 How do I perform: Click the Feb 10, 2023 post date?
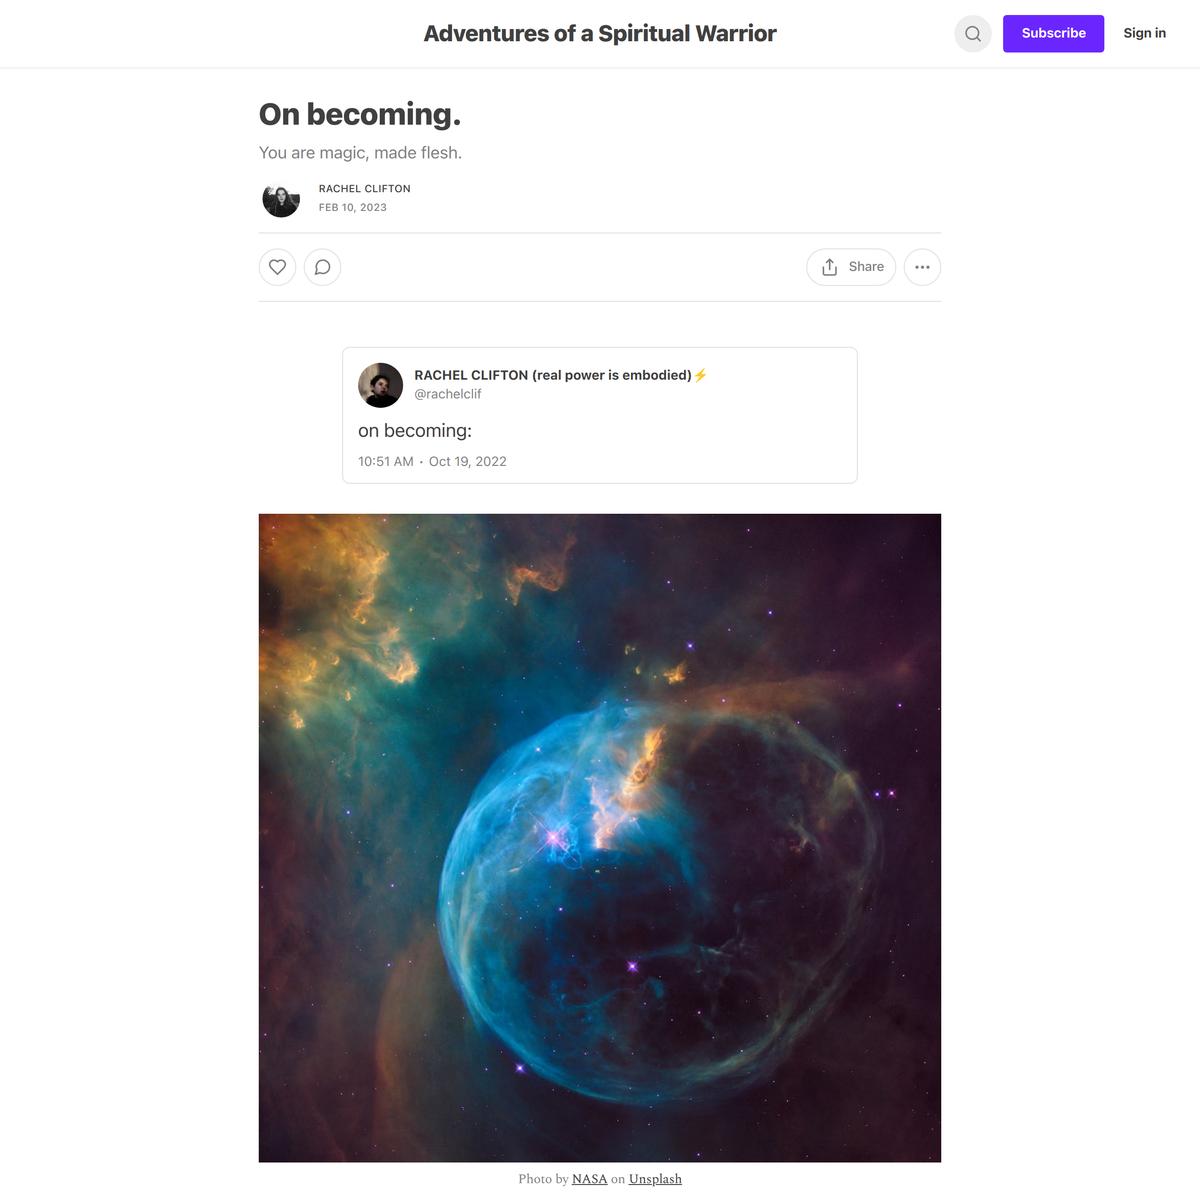pos(353,207)
